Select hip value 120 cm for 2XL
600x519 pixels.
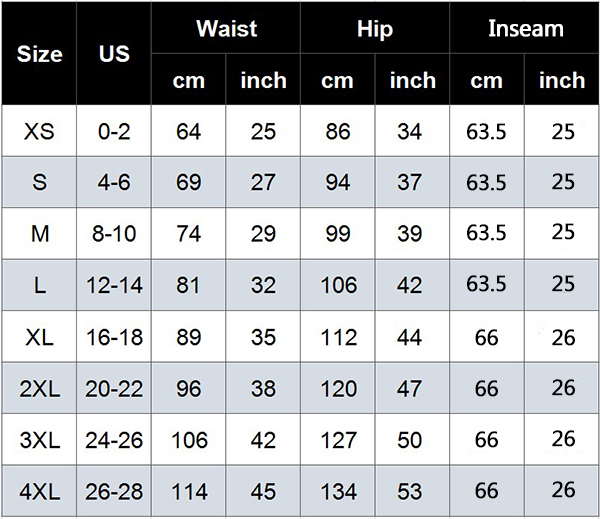point(338,389)
